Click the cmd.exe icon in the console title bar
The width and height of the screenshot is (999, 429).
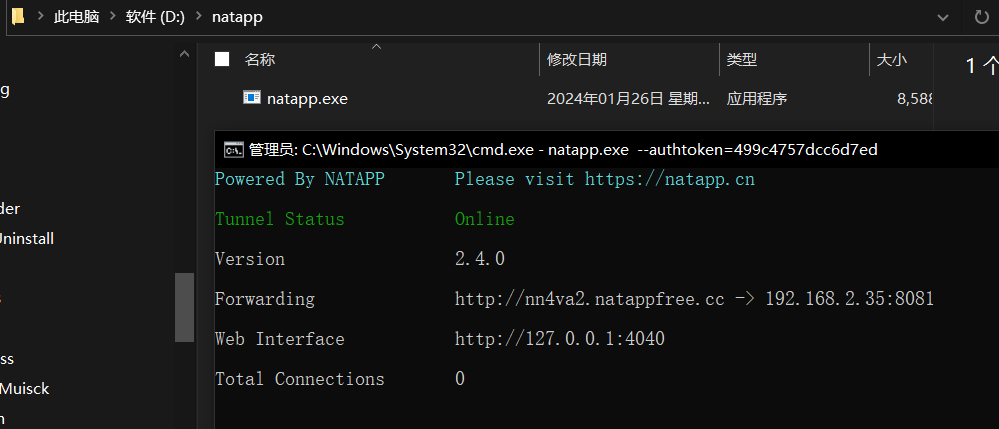point(233,150)
